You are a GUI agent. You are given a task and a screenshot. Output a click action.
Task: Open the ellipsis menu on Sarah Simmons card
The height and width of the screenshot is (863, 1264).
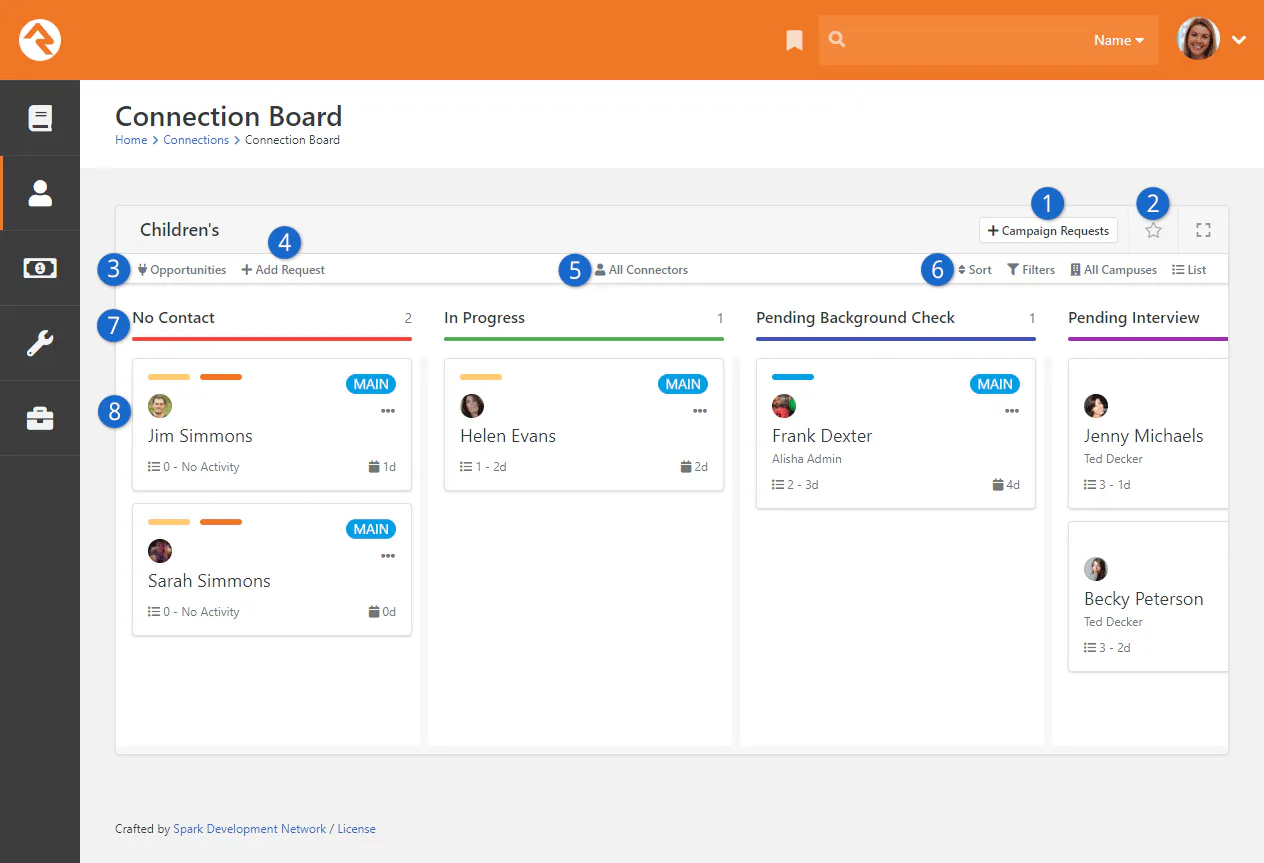388,556
